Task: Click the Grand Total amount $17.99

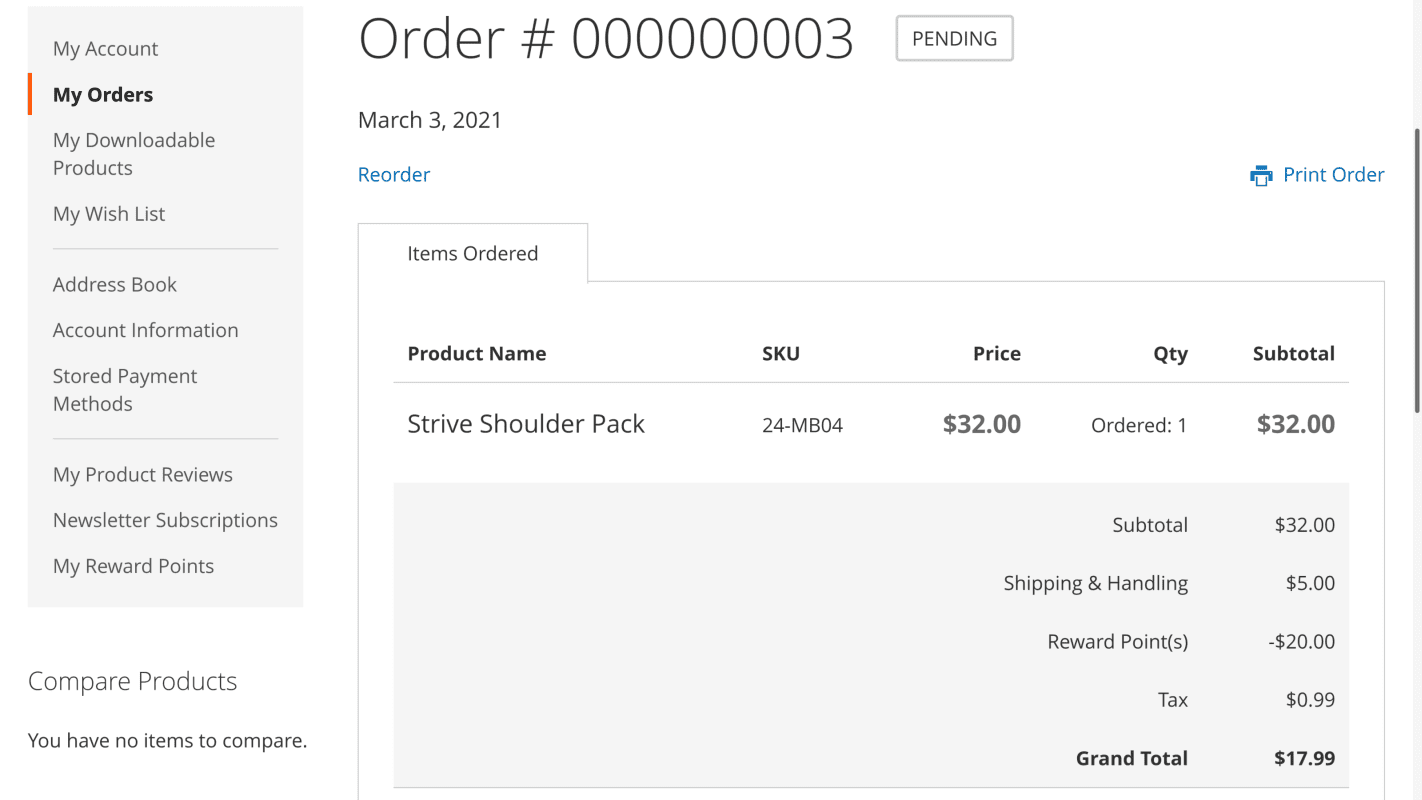Action: pyautogui.click(x=1304, y=759)
